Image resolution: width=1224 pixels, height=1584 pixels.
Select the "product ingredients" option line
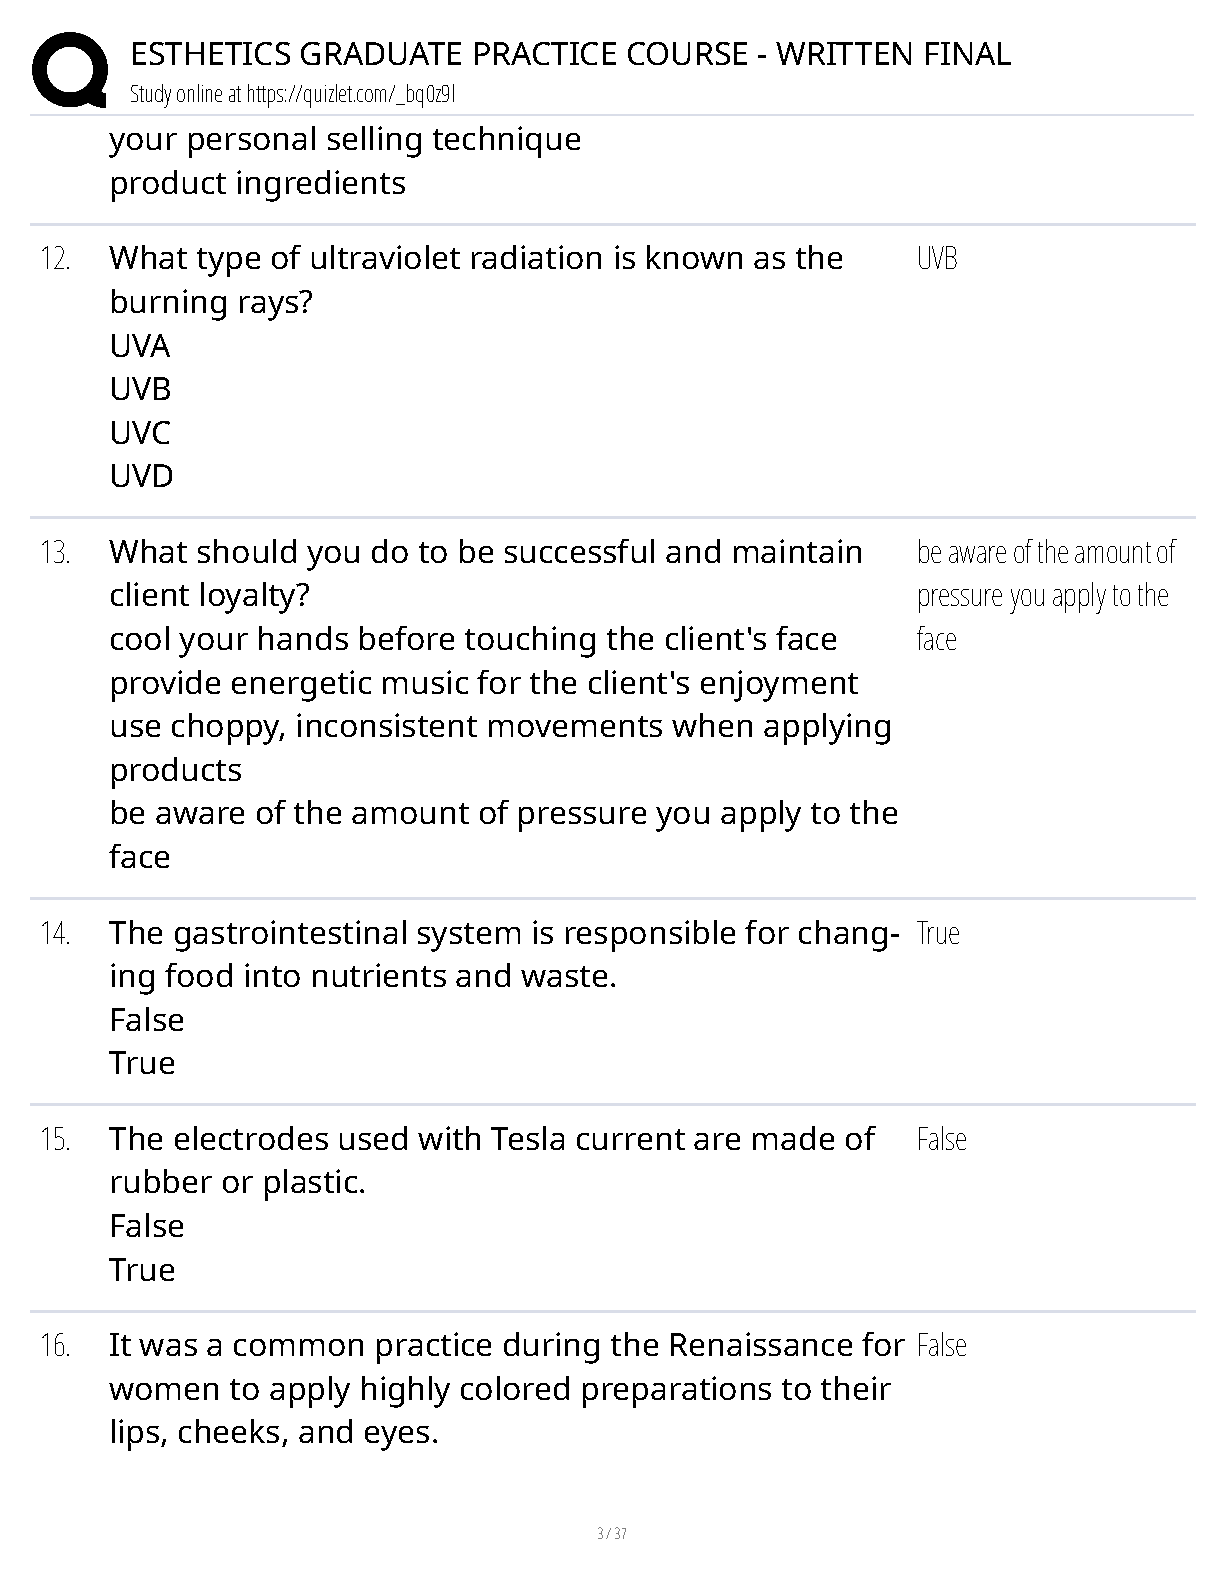[x=257, y=183]
